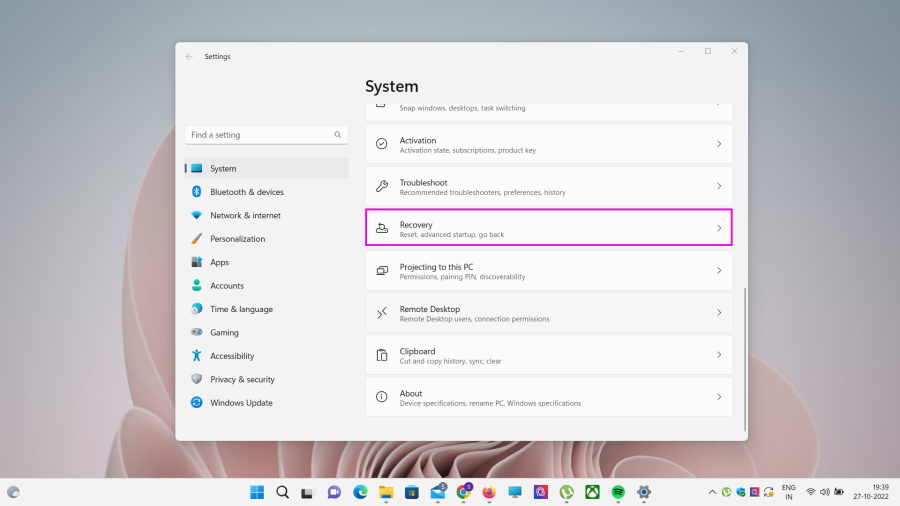Click the About info icon
The image size is (900, 506).
(382, 397)
